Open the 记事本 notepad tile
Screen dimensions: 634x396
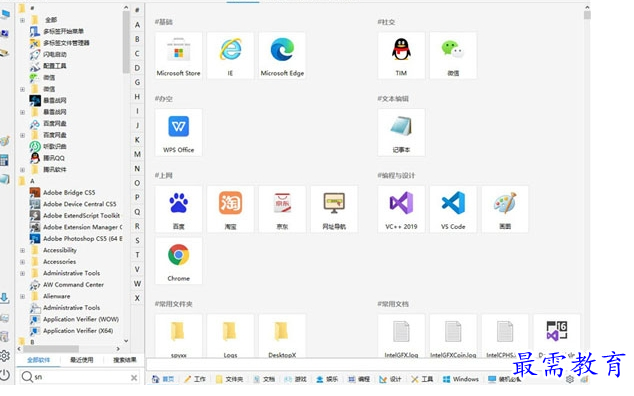point(401,132)
